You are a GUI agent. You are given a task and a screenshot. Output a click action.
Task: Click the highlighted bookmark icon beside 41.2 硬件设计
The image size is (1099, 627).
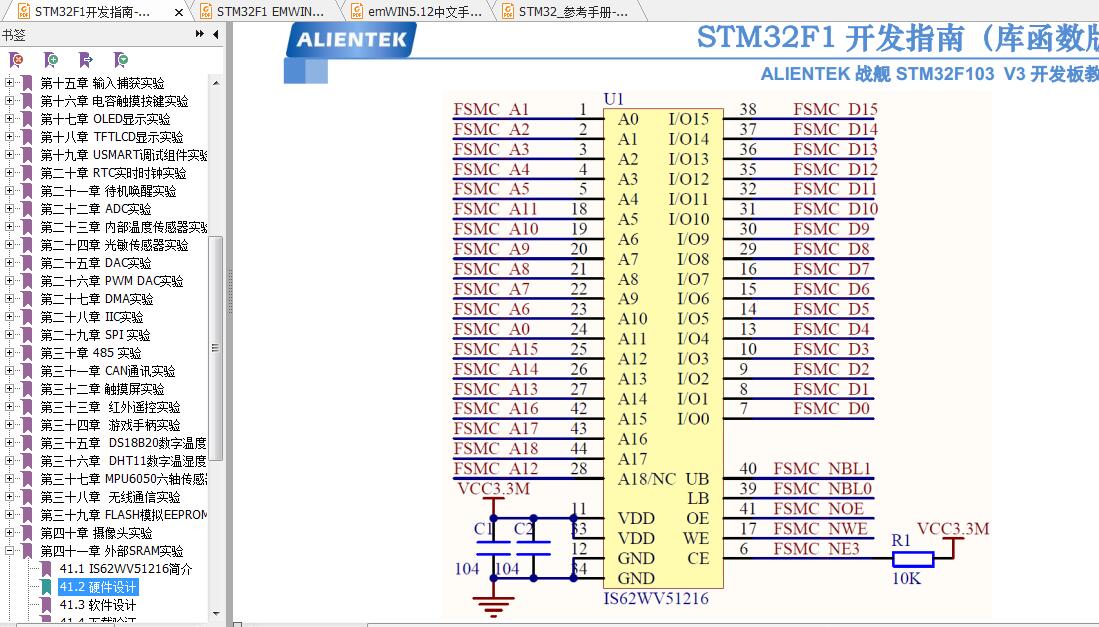(46, 587)
